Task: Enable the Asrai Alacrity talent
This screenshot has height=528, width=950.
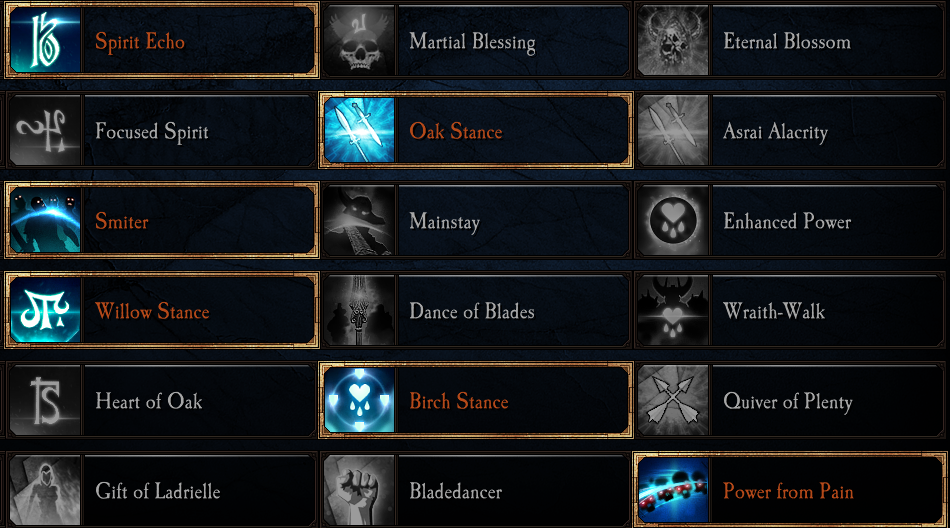Action: coord(775,131)
